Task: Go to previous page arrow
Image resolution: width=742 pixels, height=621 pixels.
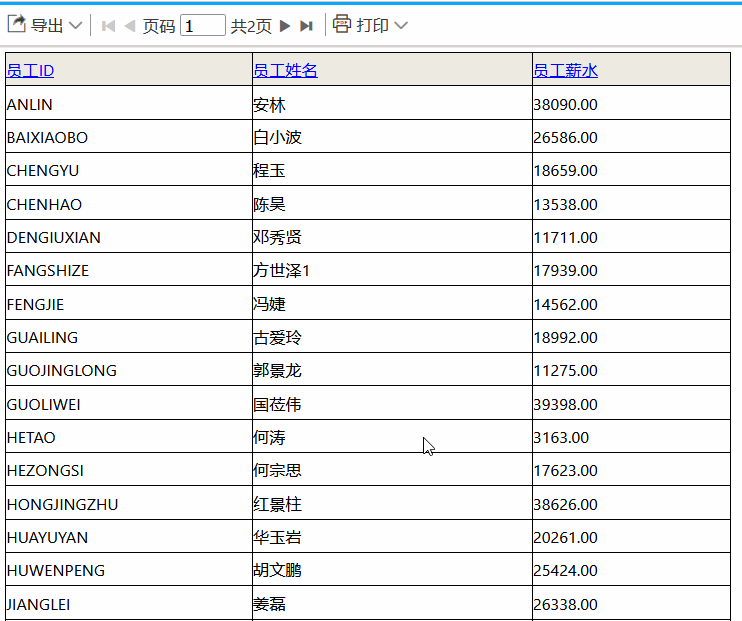Action: [x=130, y=26]
